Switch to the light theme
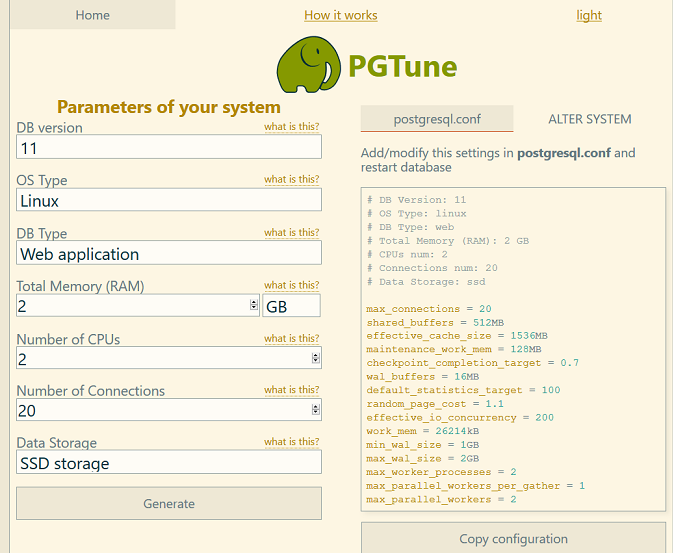673x553 pixels. click(589, 15)
